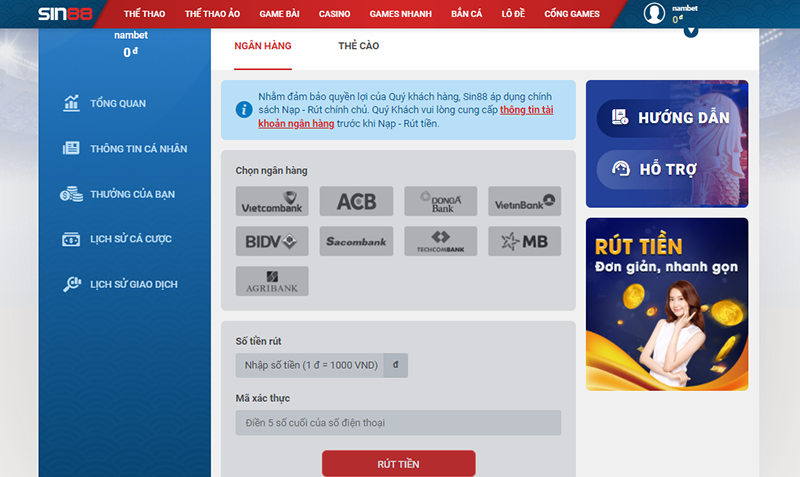Click the Thưởng Của Bạn coins icon
Screen dimensions: 800x477
tap(71, 194)
